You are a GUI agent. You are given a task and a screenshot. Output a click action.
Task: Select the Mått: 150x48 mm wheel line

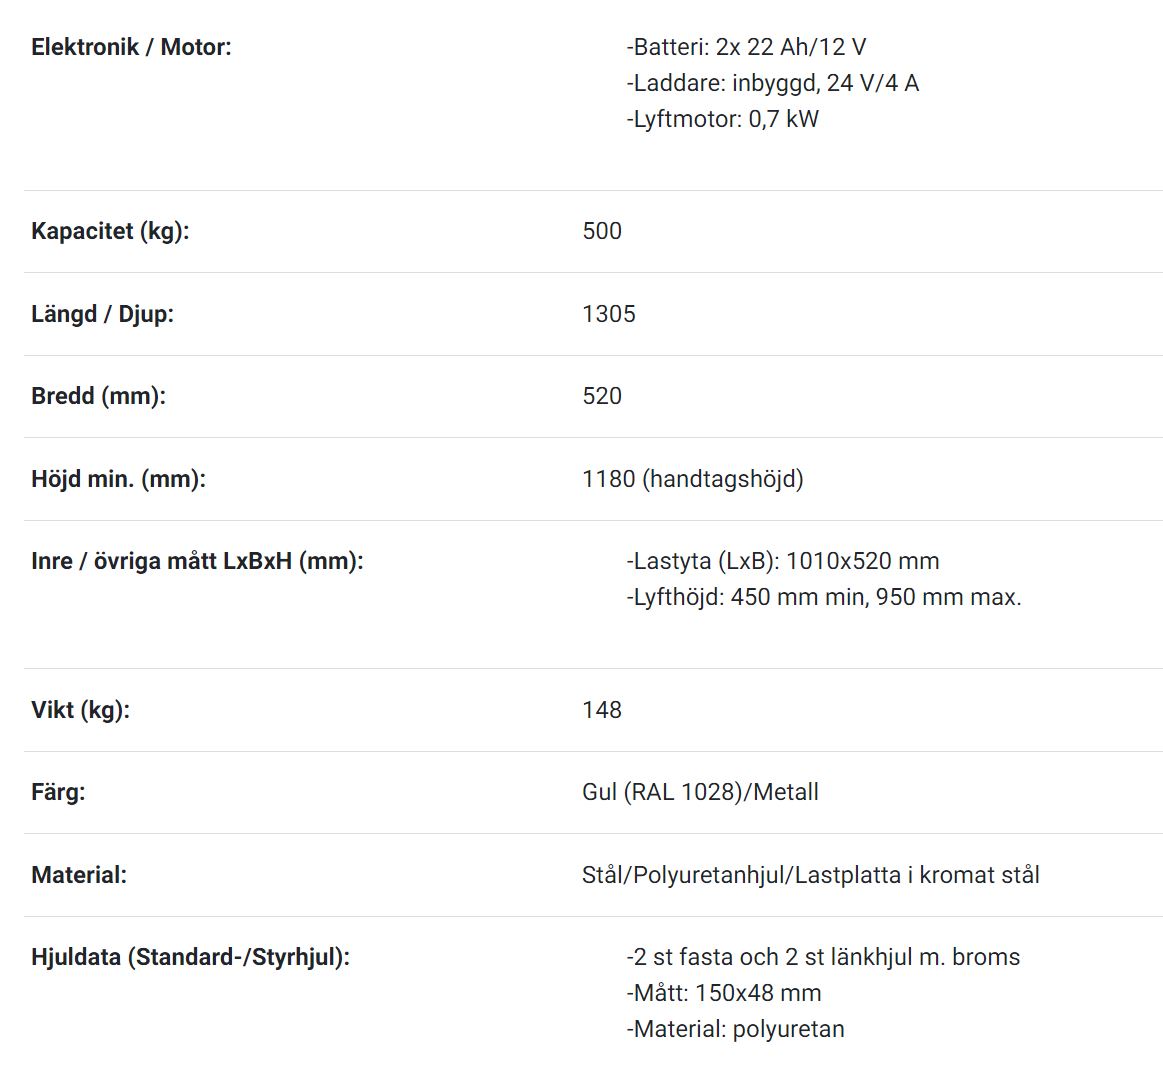tap(724, 994)
